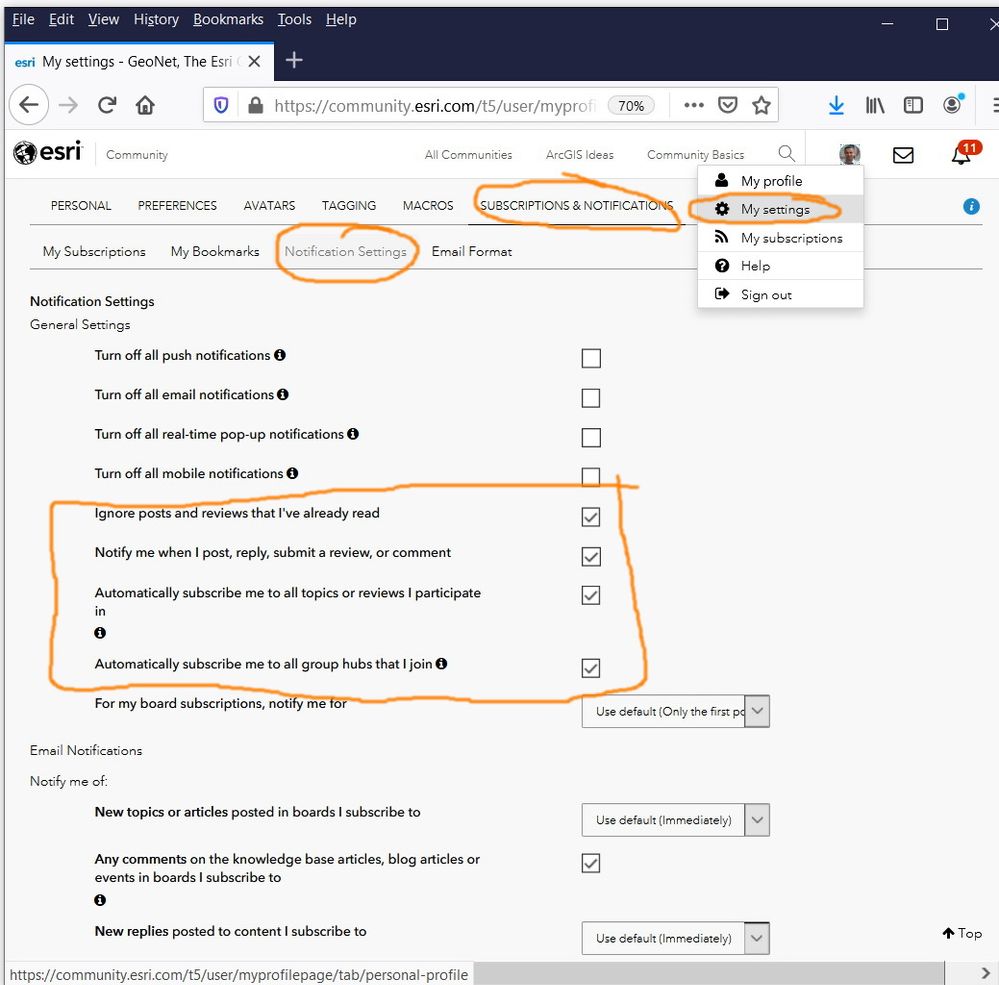Screen dimensions: 999x985
Task: Click info icon beside group hubs option
Action: point(442,663)
